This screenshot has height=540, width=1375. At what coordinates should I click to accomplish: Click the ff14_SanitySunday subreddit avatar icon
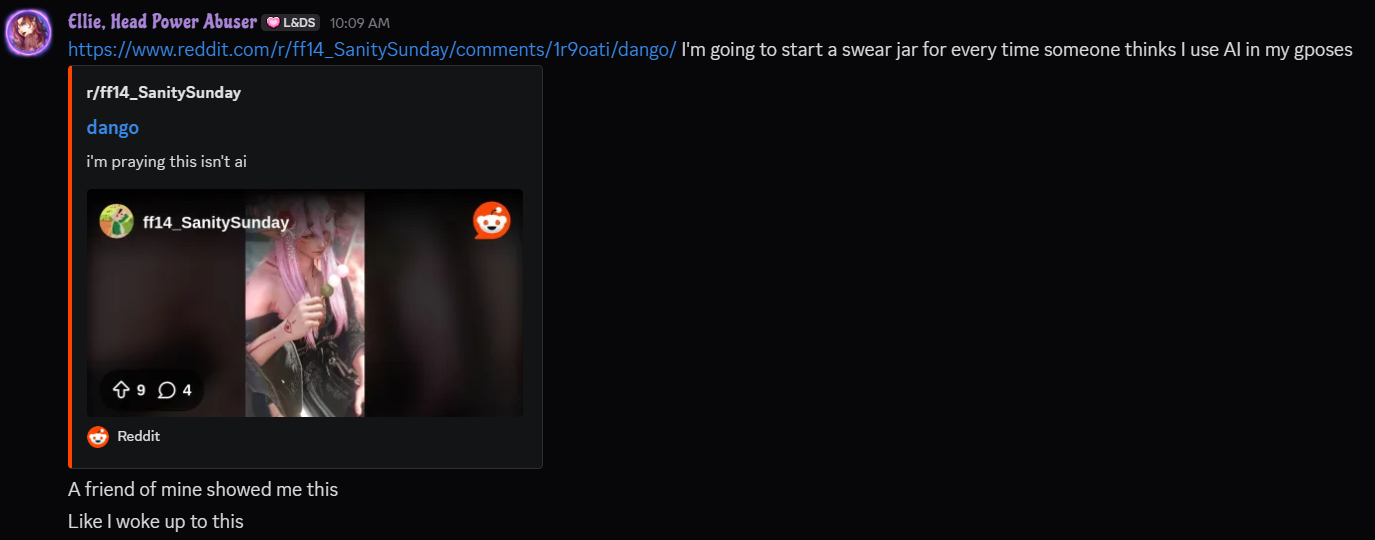116,221
